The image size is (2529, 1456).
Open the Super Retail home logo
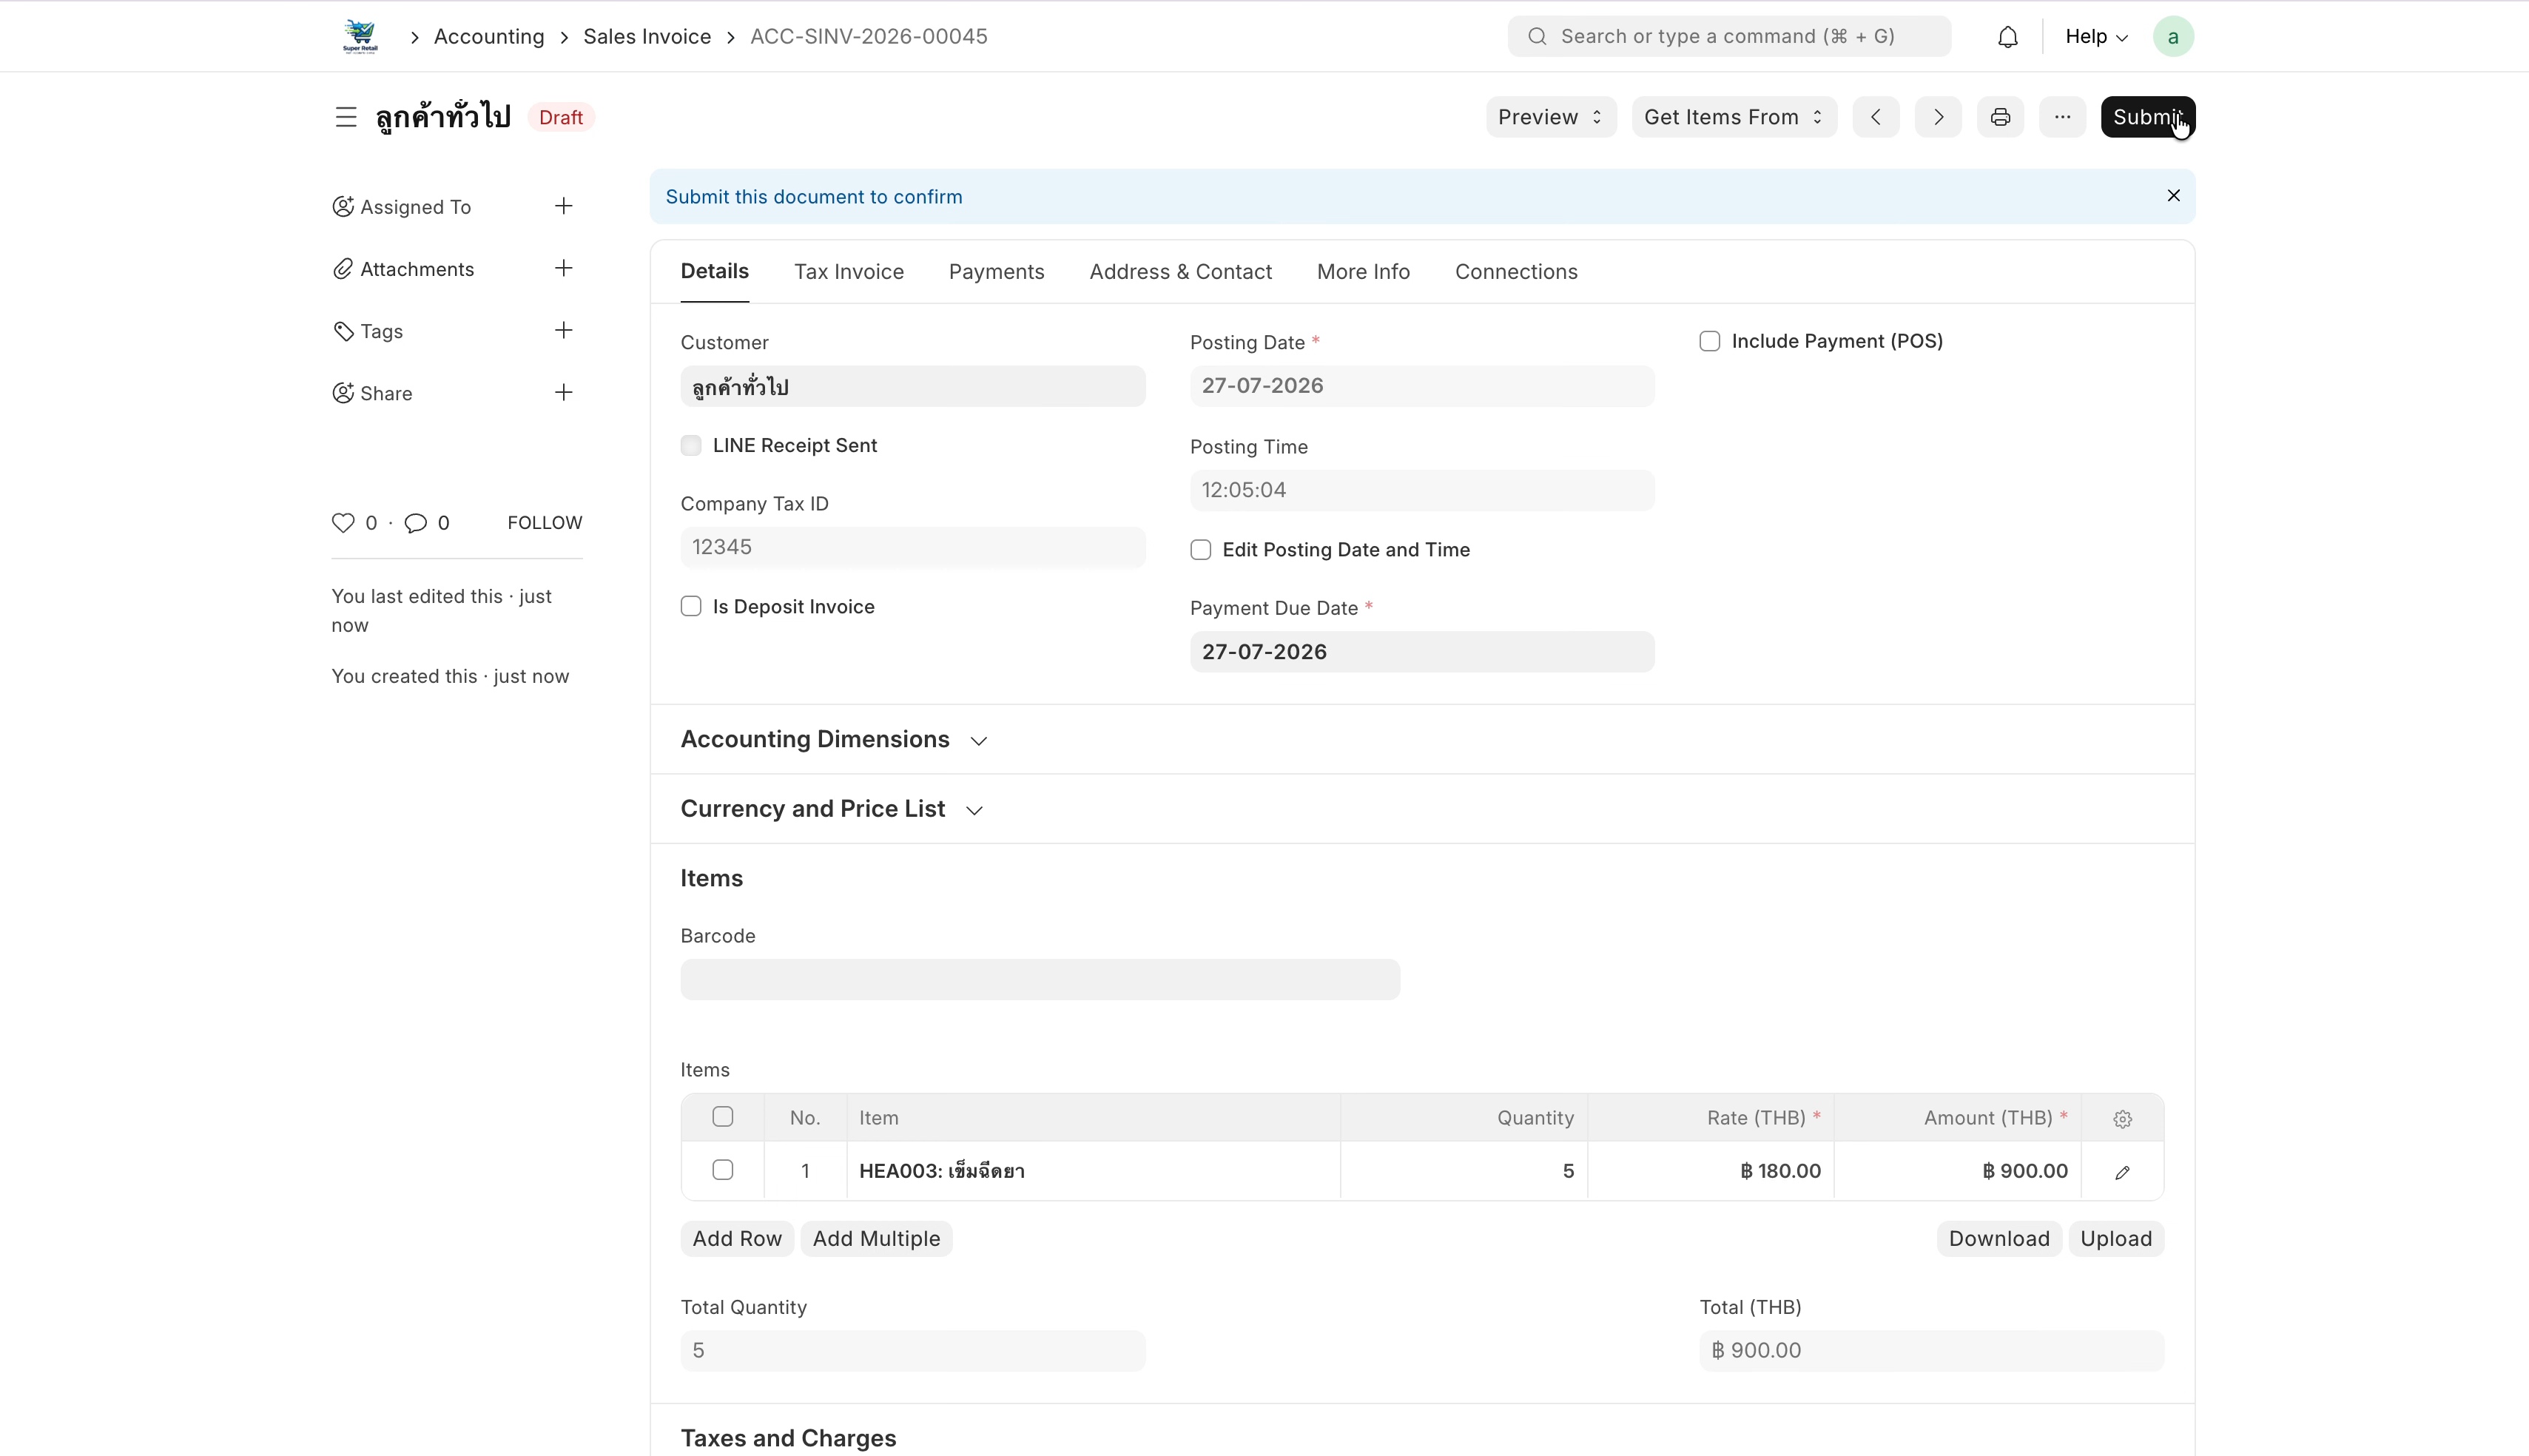pyautogui.click(x=360, y=36)
